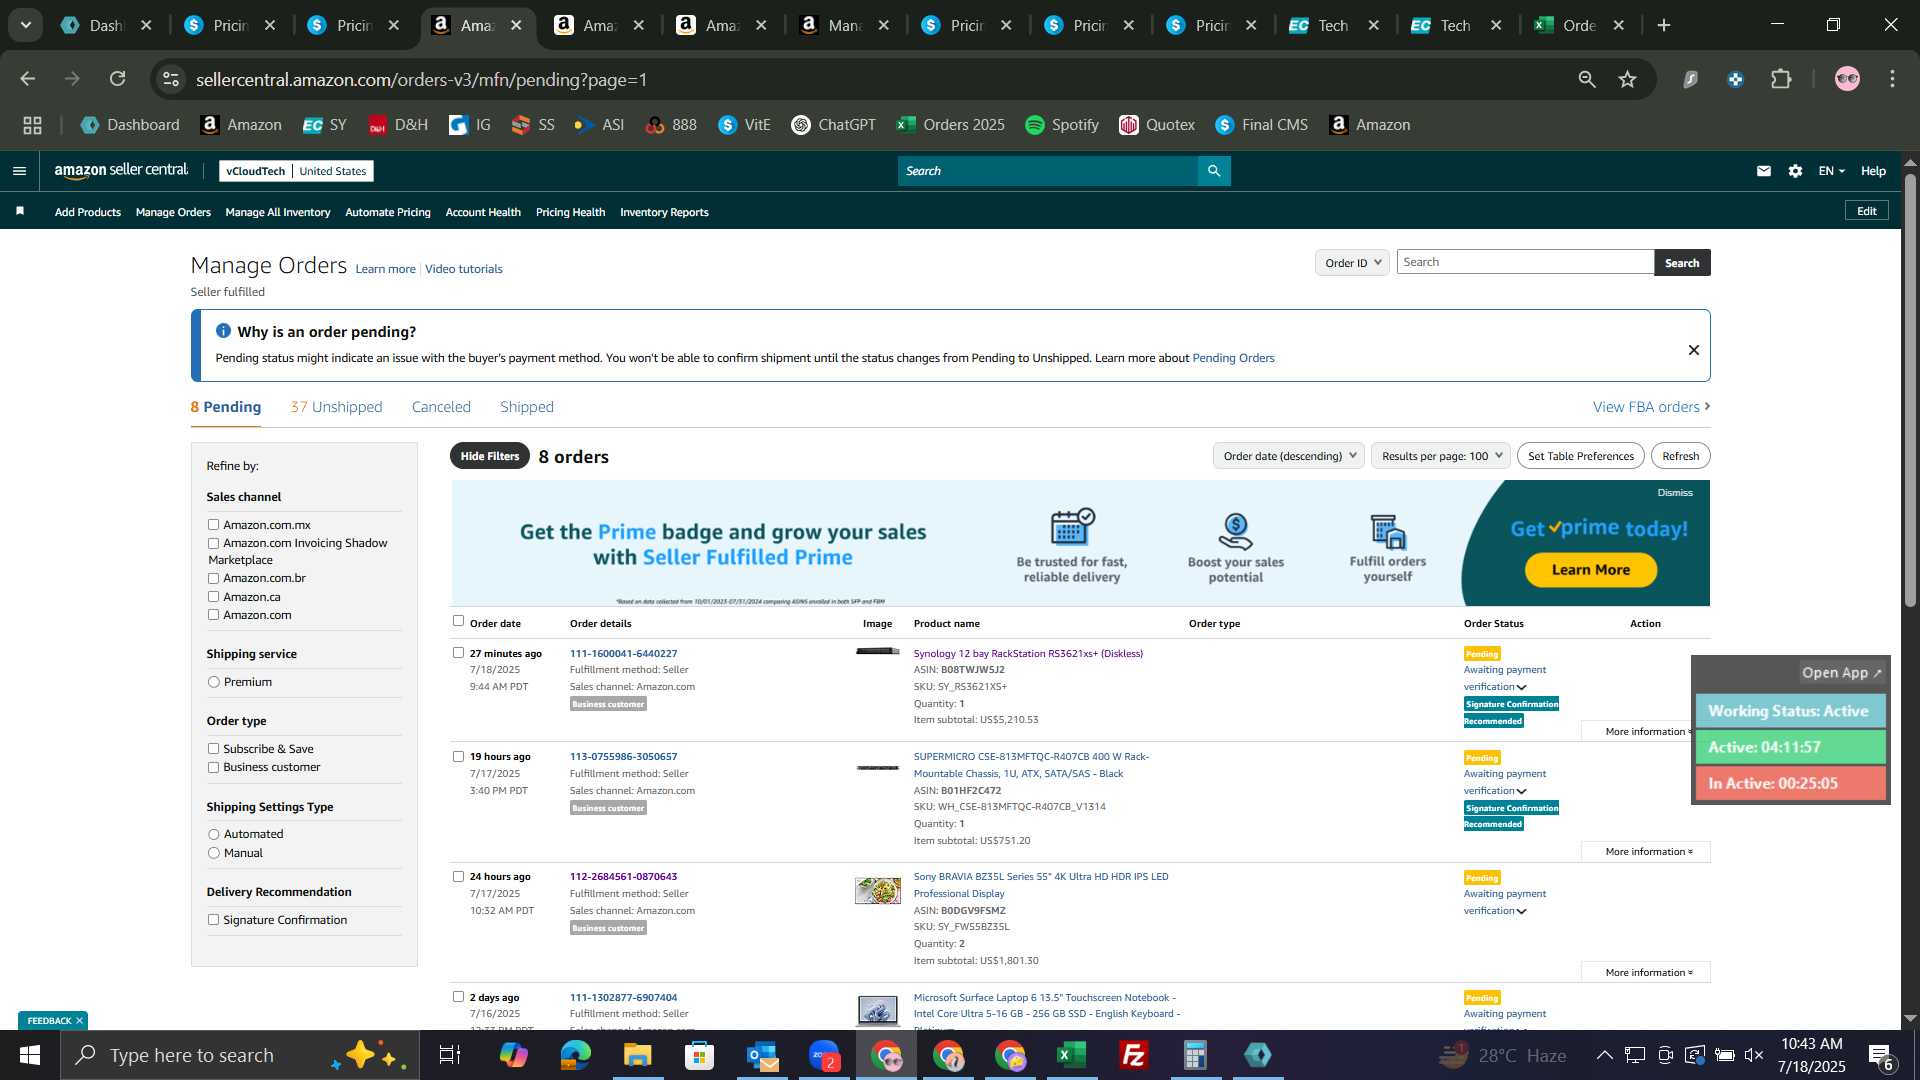Check the Subscribe & Save order type

click(x=213, y=749)
